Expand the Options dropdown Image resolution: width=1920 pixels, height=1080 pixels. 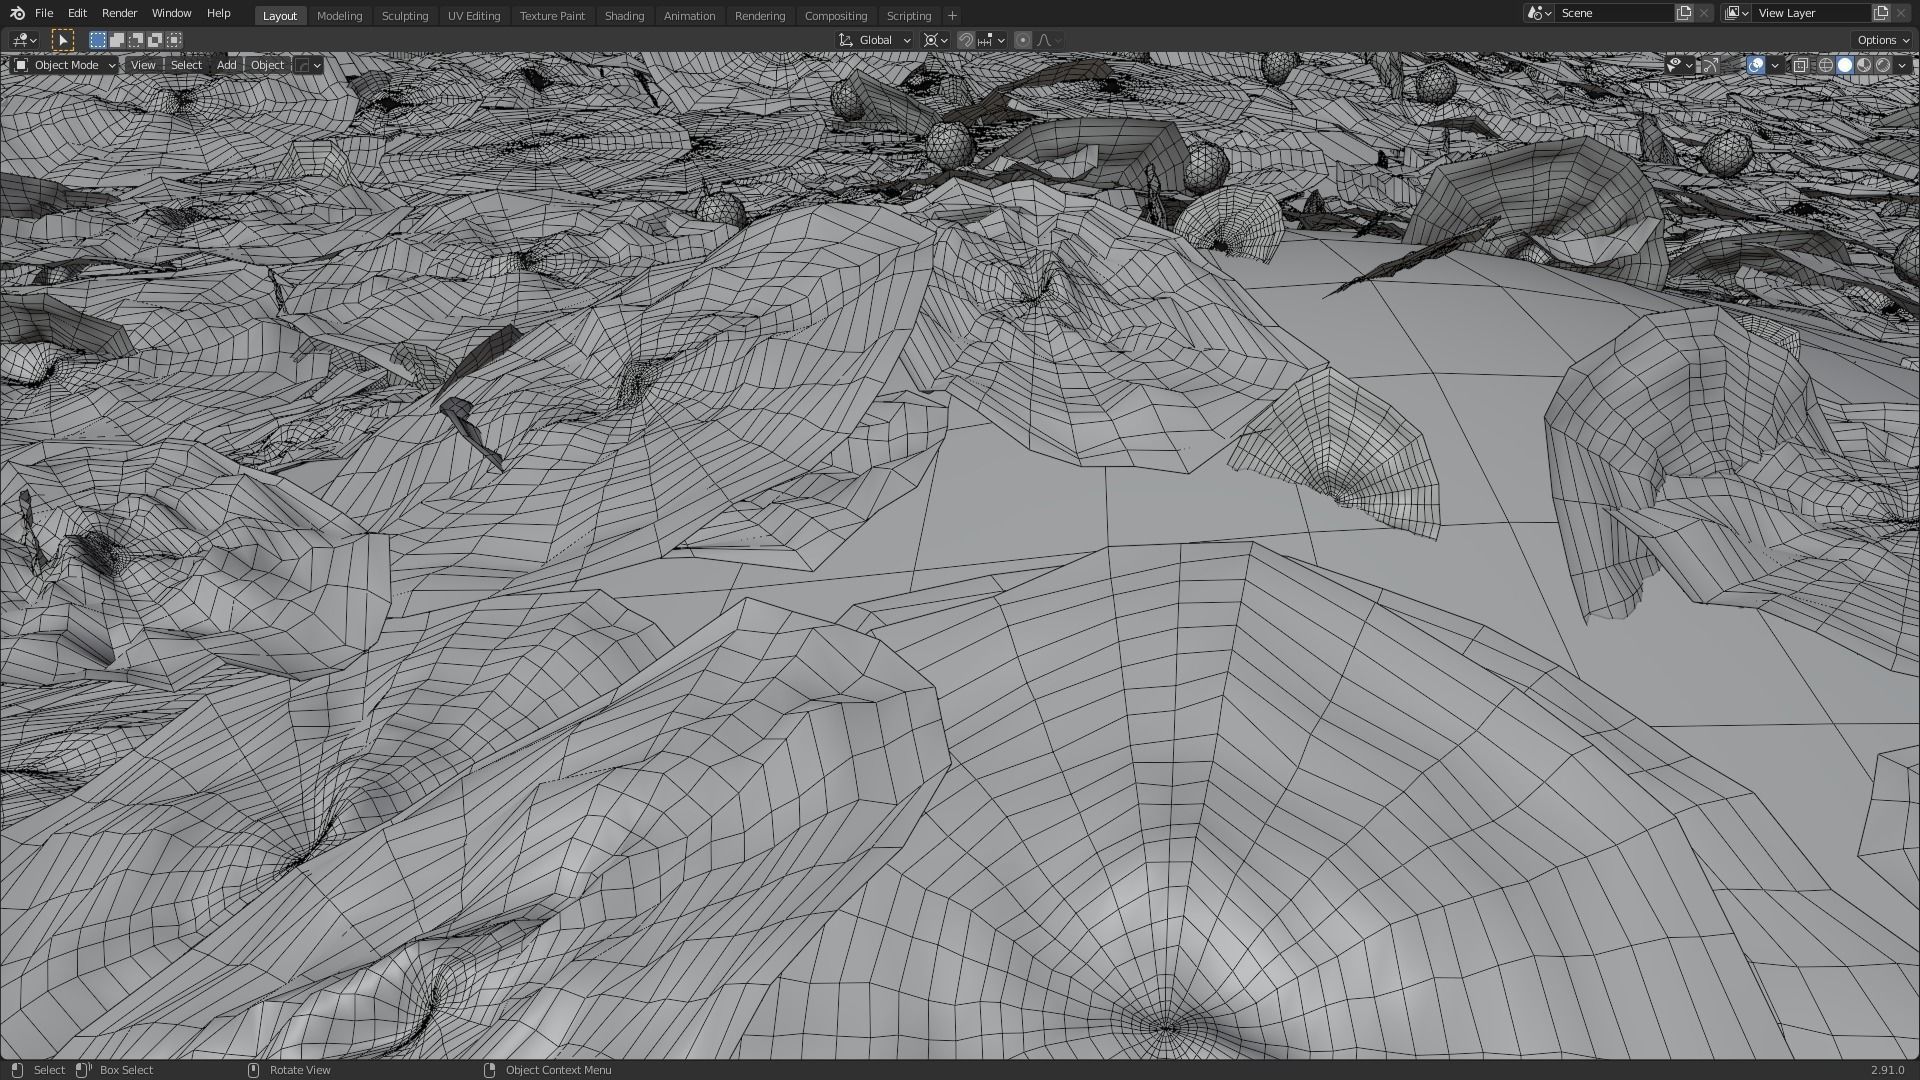(x=1883, y=40)
